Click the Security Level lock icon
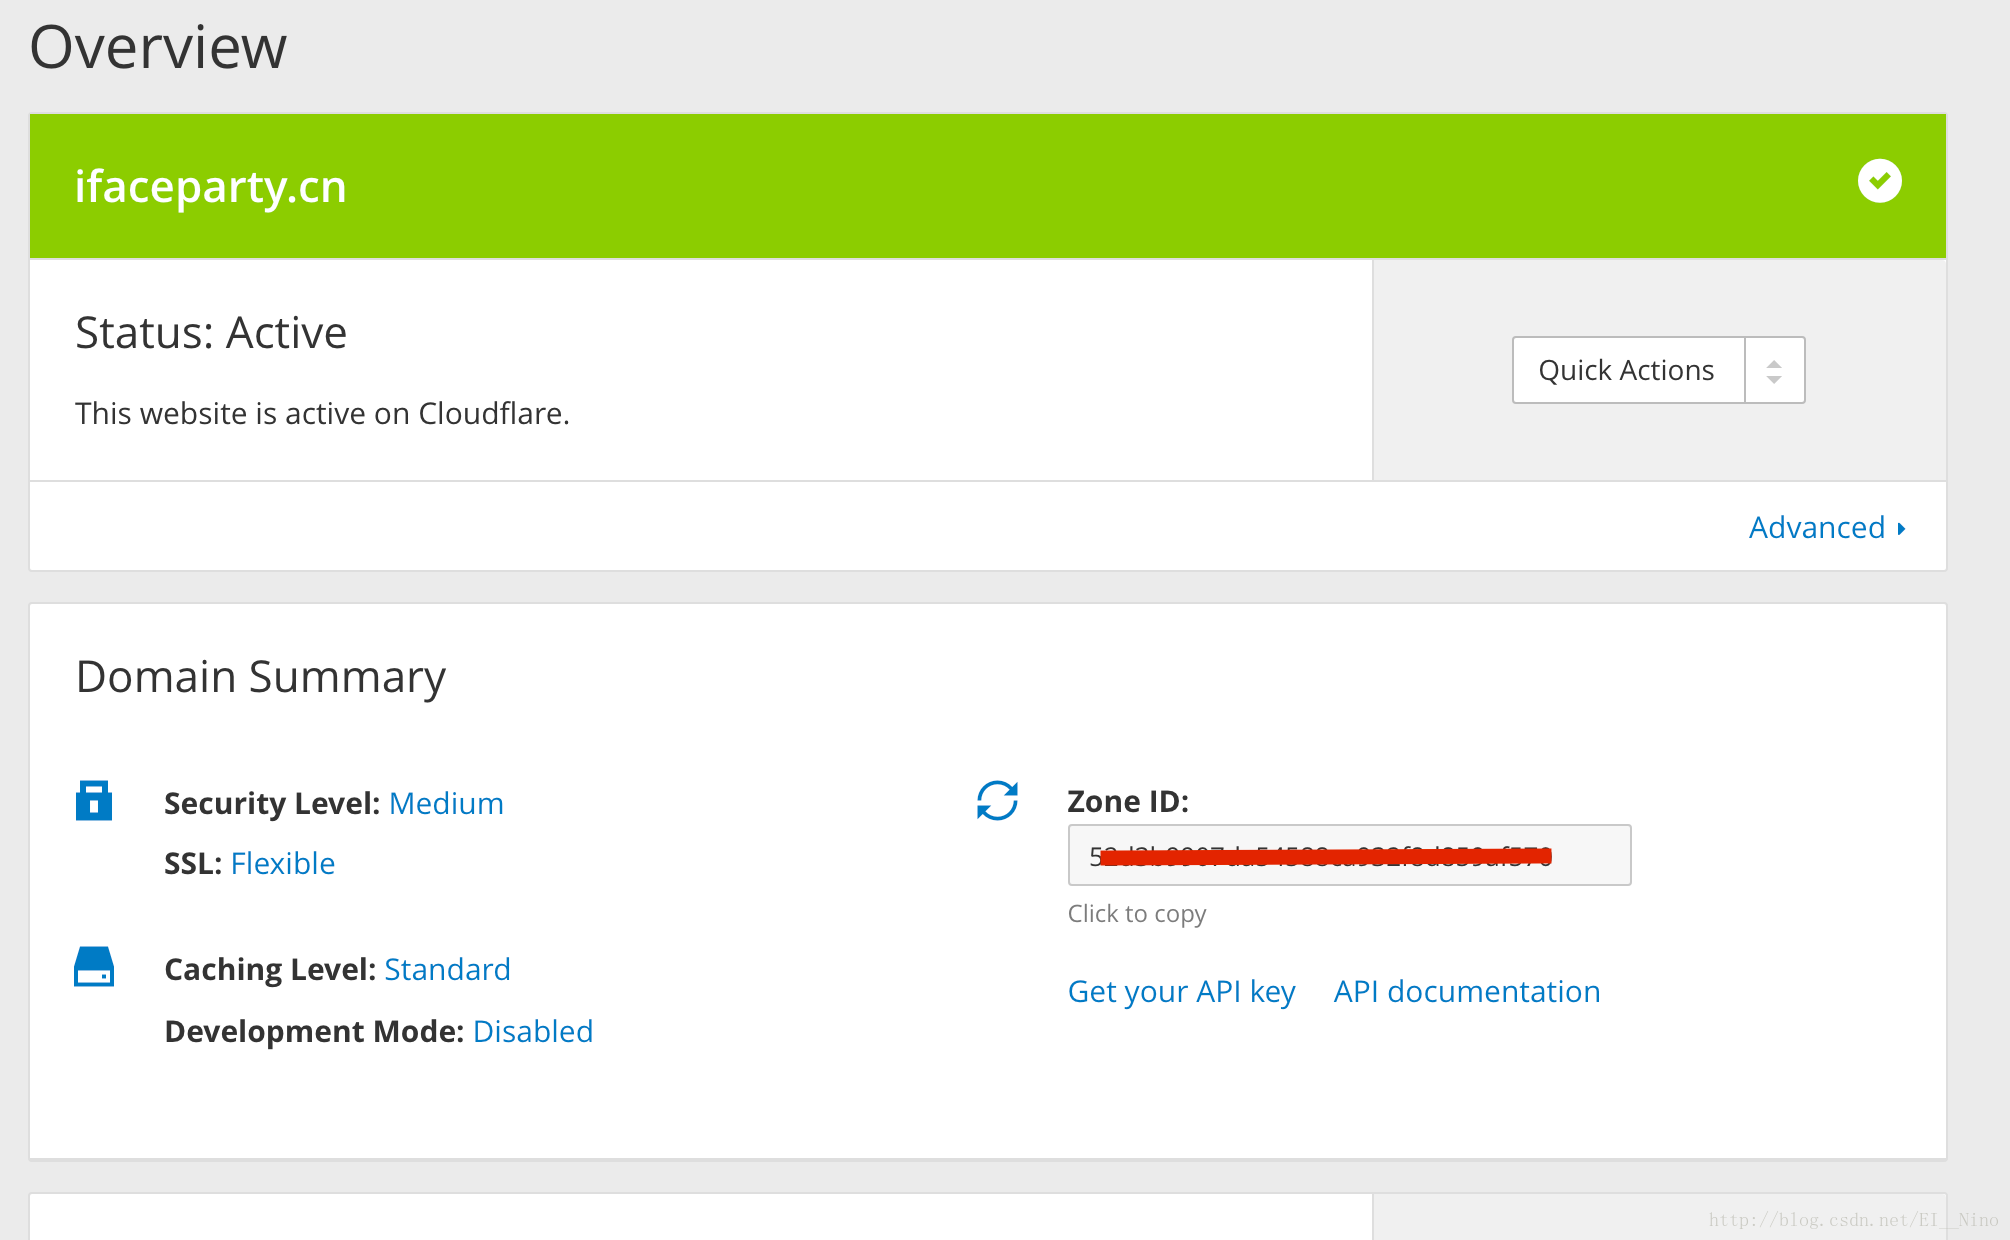Viewport: 2010px width, 1240px height. click(94, 801)
